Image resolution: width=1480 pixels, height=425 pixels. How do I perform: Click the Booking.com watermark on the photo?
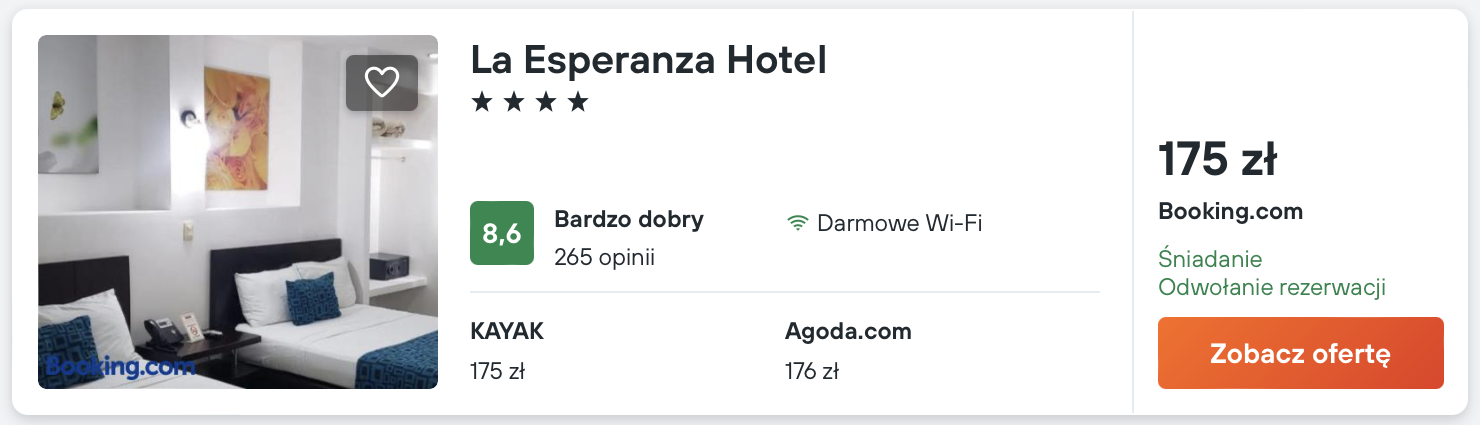point(120,365)
